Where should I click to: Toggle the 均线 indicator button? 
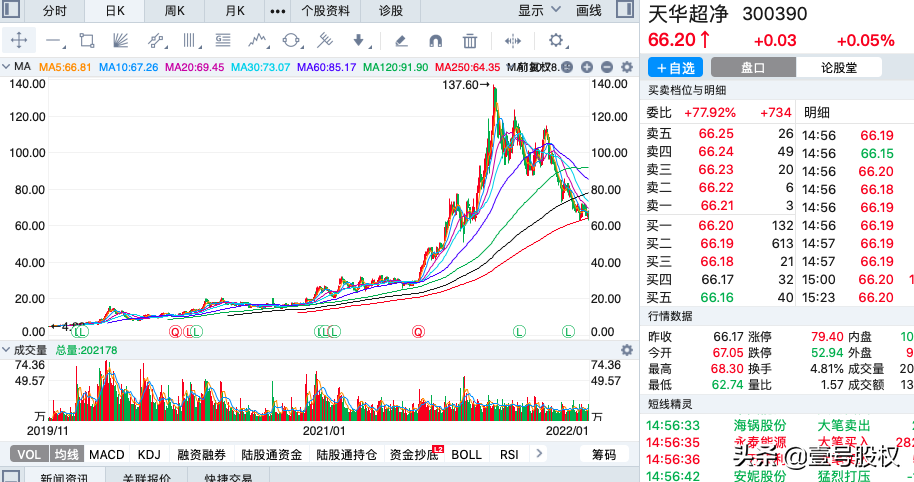point(67,455)
